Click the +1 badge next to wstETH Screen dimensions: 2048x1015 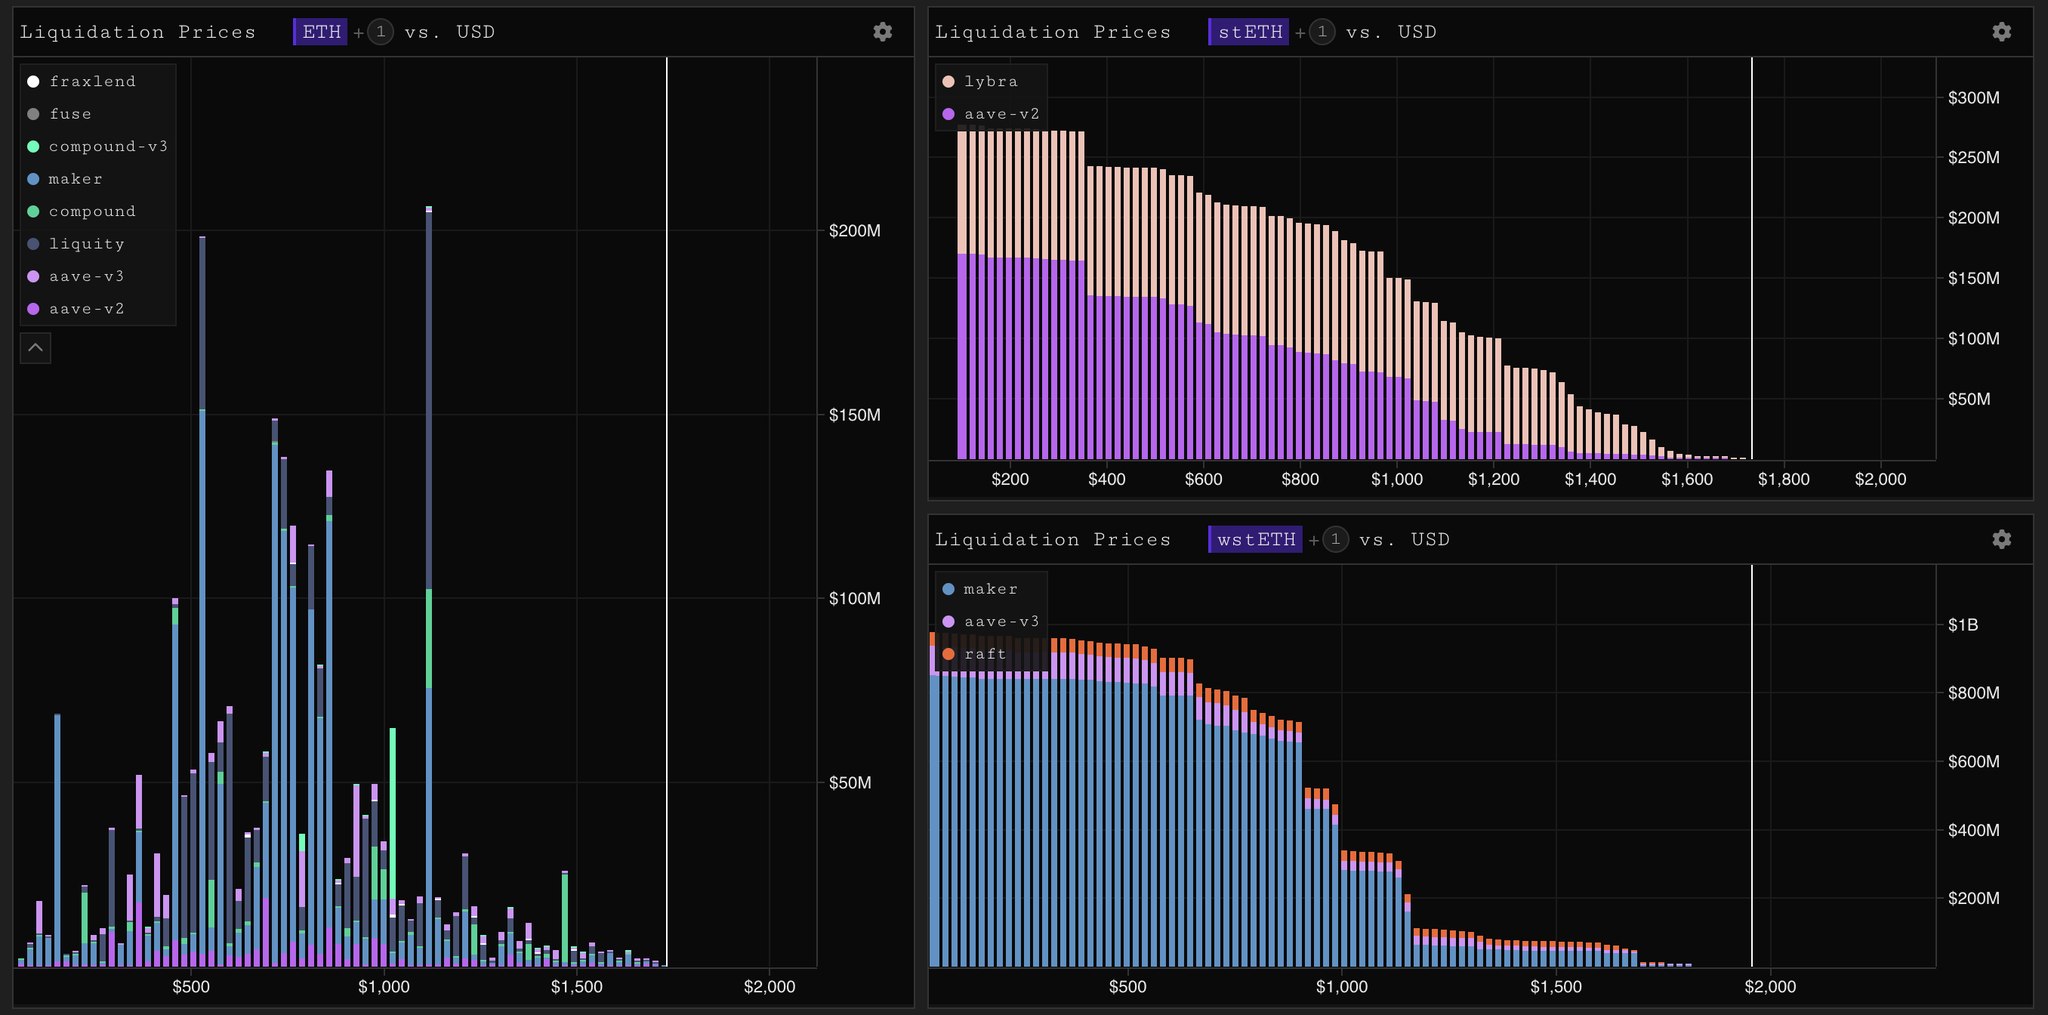(1335, 540)
